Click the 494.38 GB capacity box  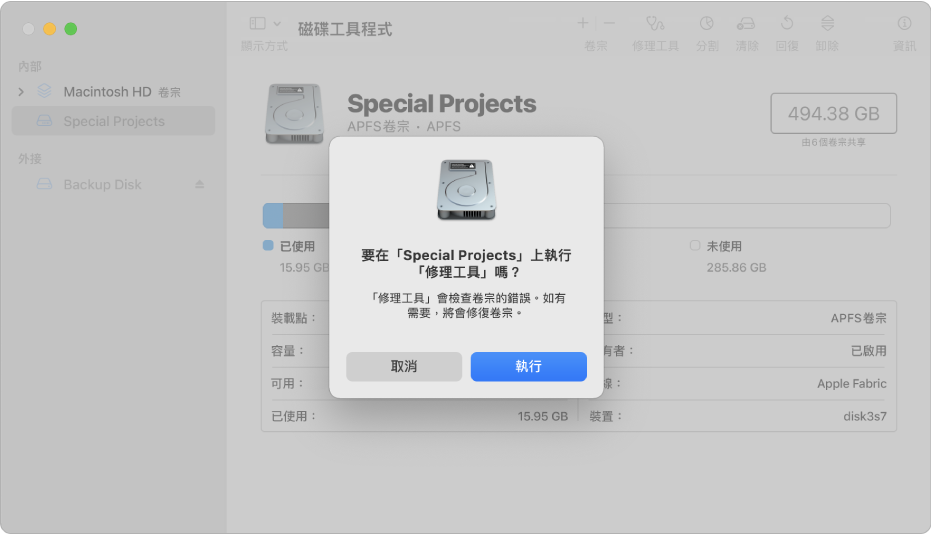(x=834, y=113)
